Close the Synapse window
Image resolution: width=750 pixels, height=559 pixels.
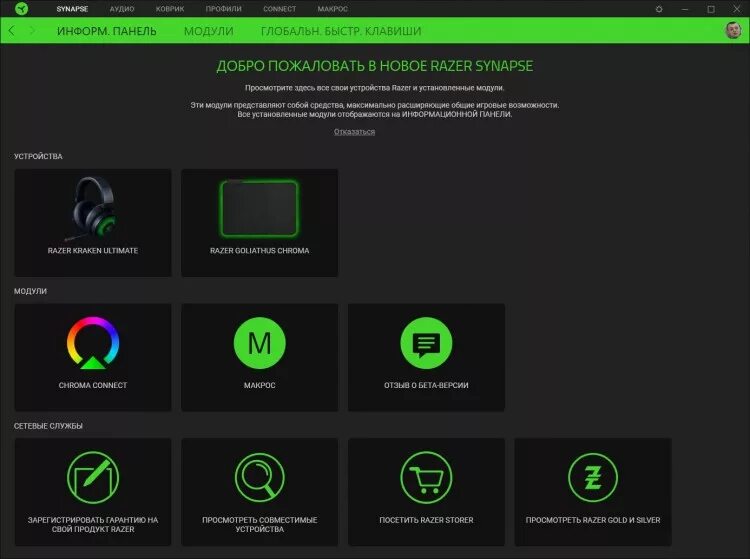(x=737, y=9)
